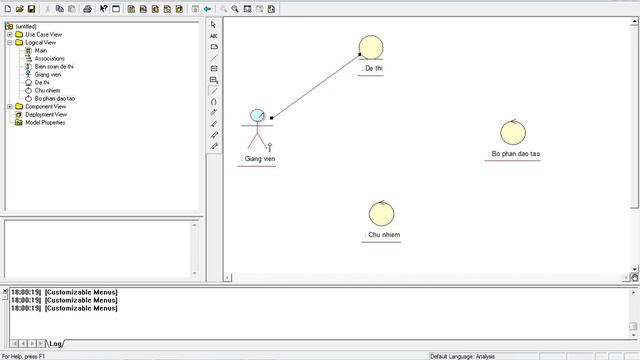Click the Zoom Out magnifier icon
The image size is (640, 360).
coord(235,9)
